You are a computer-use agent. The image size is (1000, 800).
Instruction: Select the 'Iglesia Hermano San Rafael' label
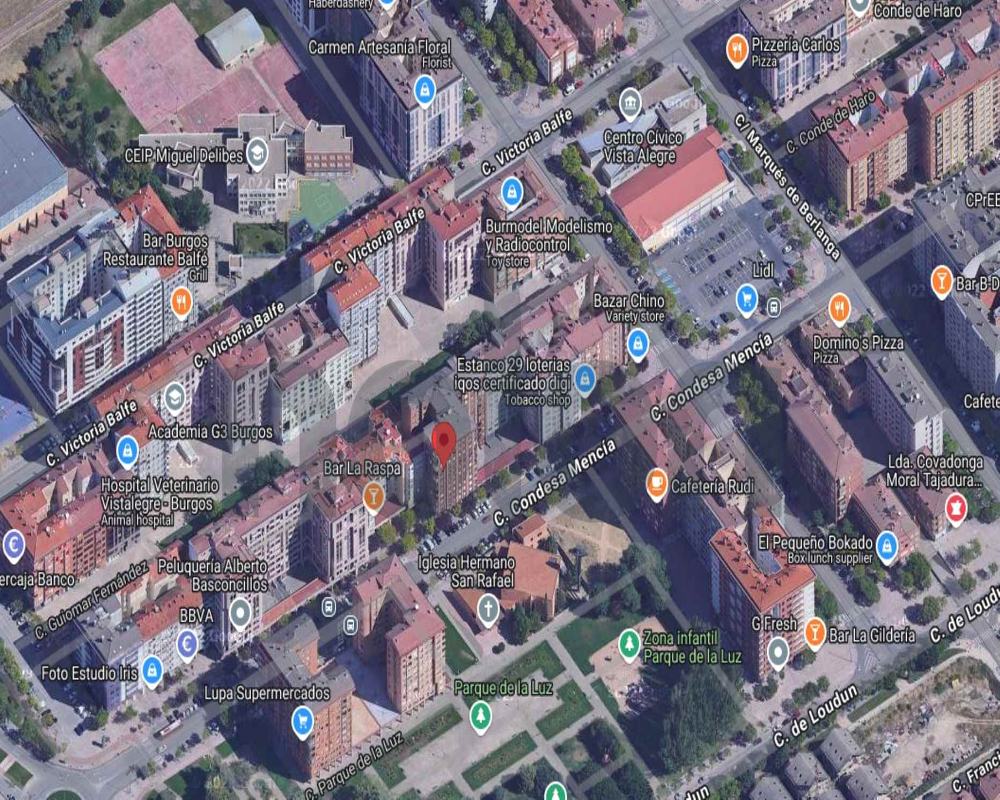click(x=466, y=572)
